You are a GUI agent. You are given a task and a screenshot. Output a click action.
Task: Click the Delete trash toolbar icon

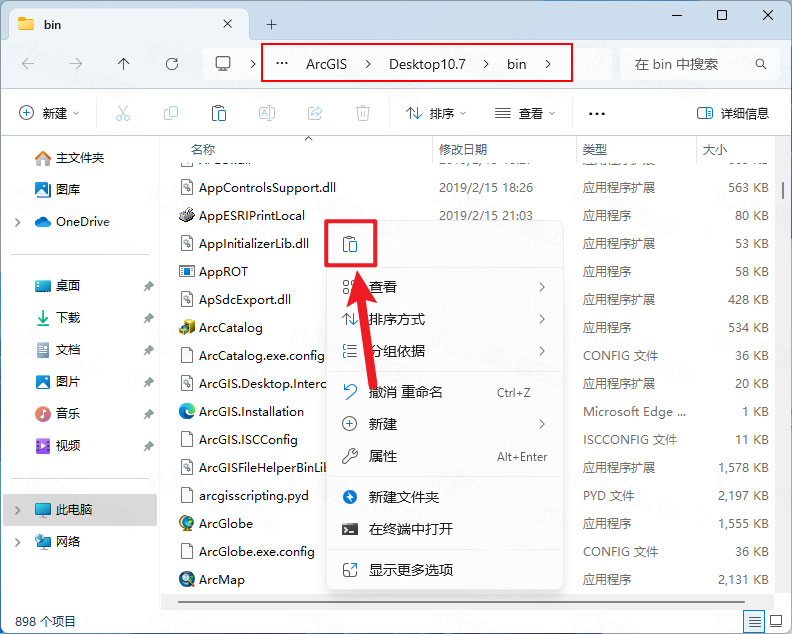[363, 113]
